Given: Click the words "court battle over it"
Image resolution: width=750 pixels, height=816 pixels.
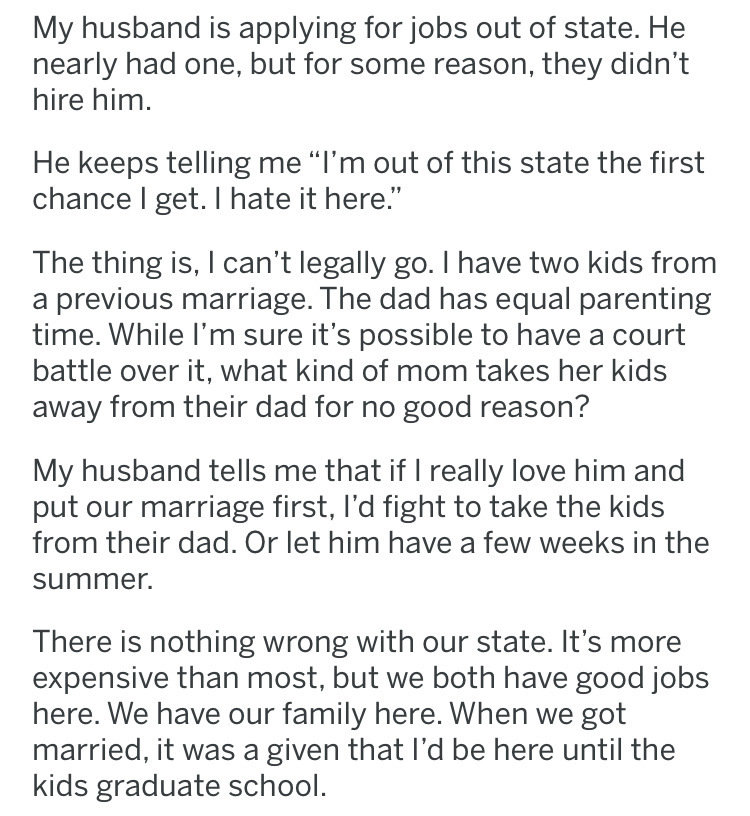Looking at the screenshot, I should [359, 353].
